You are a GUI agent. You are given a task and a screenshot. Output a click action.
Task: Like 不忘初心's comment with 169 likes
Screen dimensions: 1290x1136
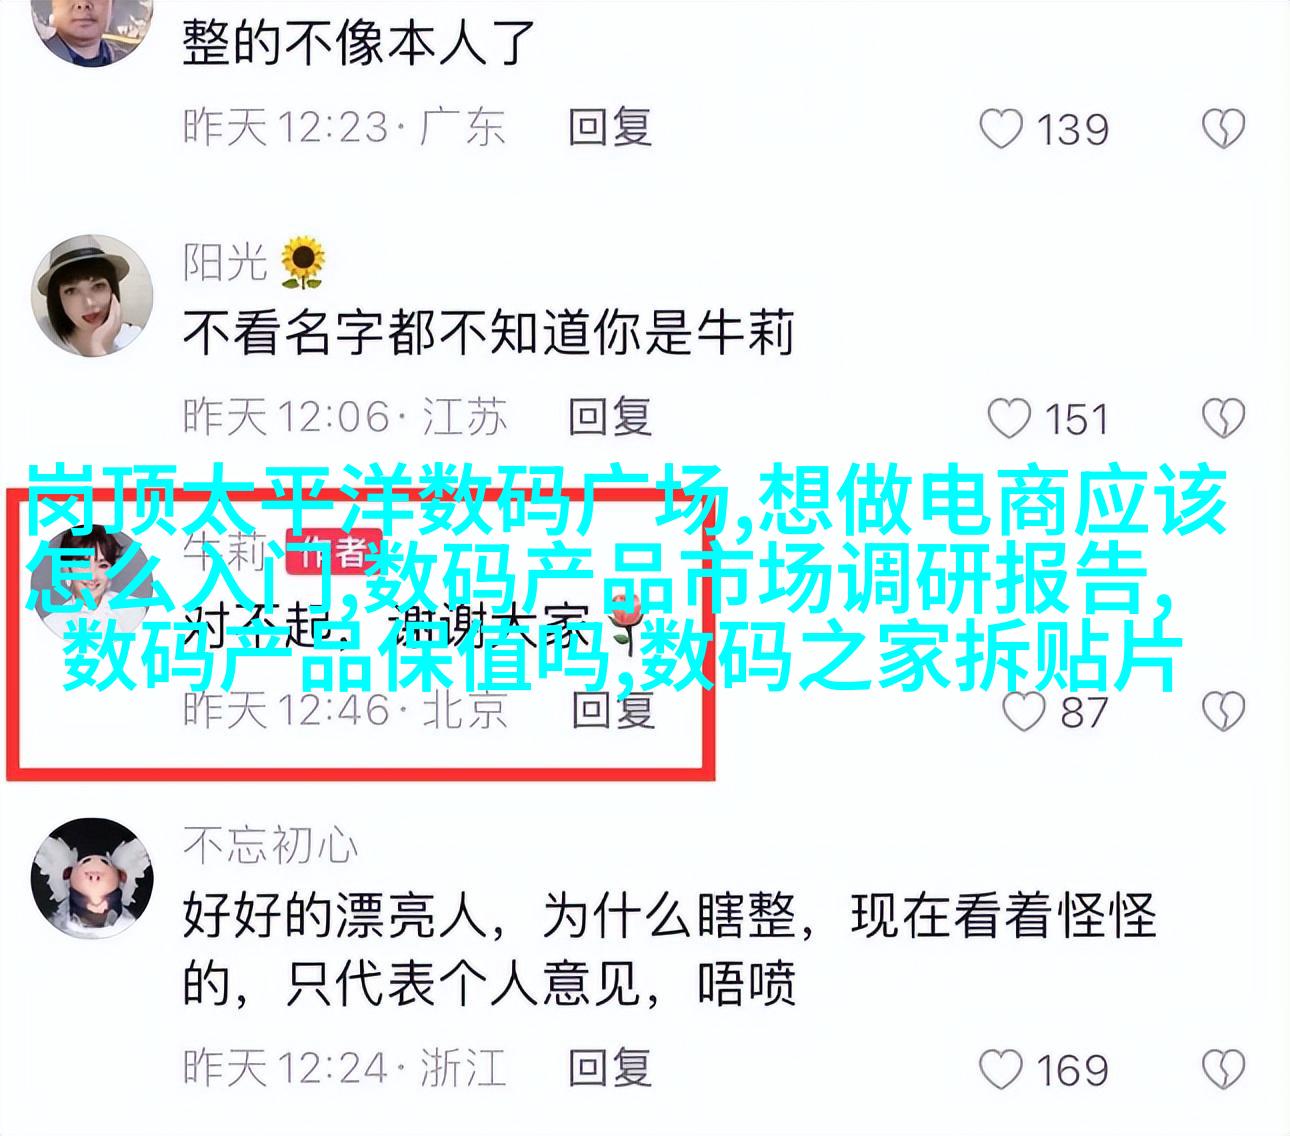tap(1001, 1070)
